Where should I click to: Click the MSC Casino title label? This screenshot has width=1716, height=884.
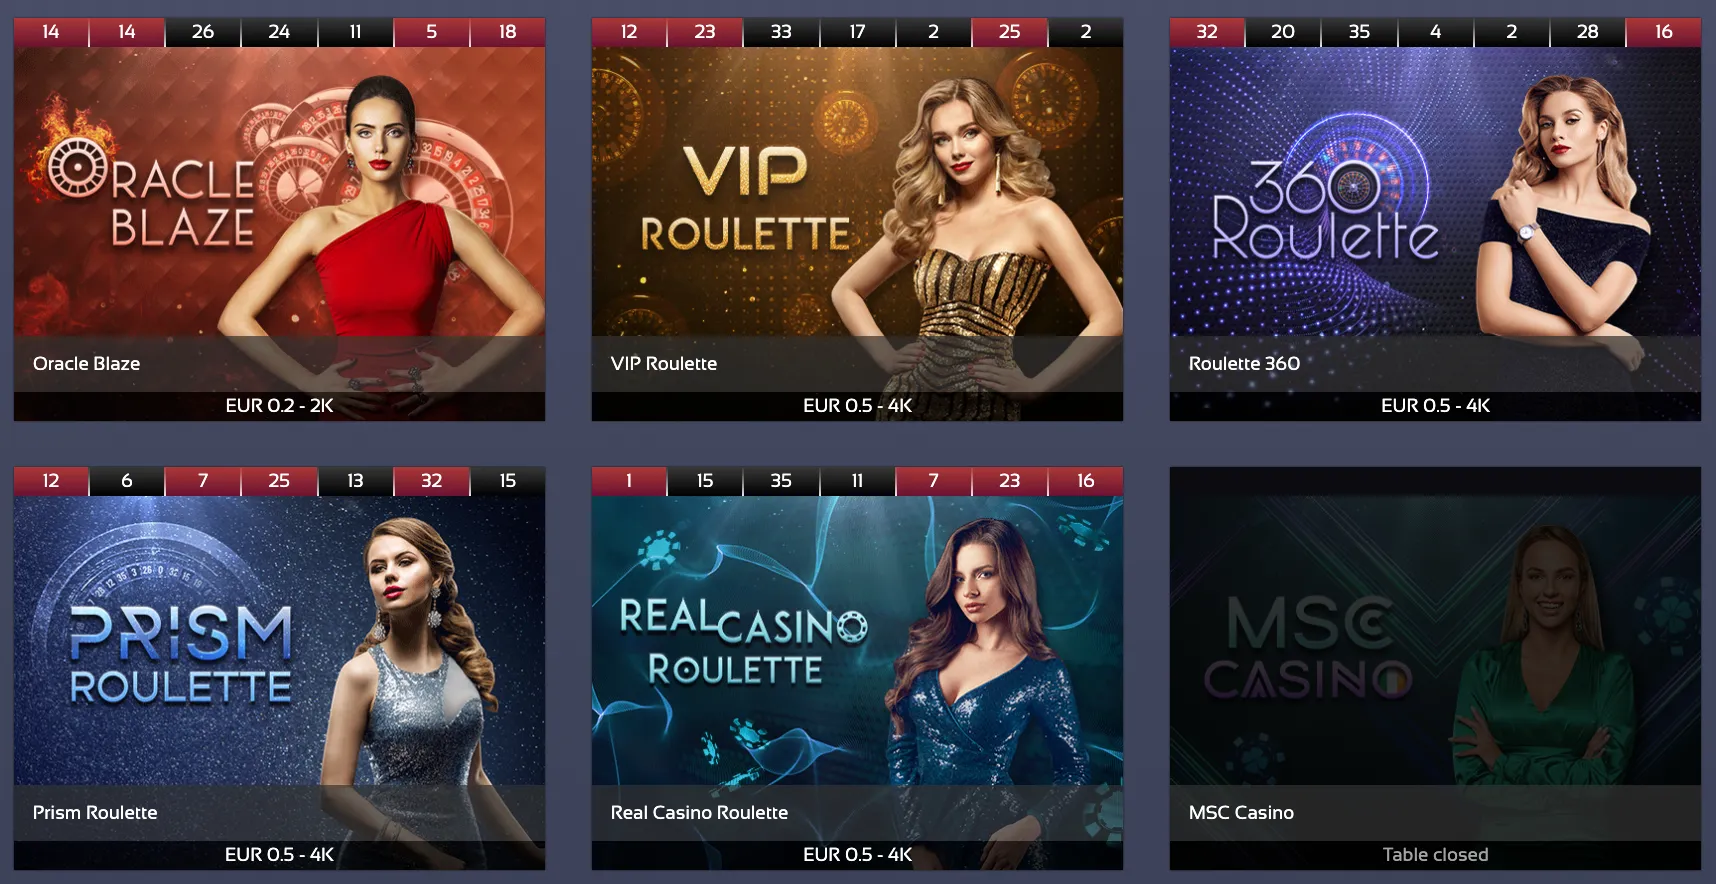[1241, 813]
